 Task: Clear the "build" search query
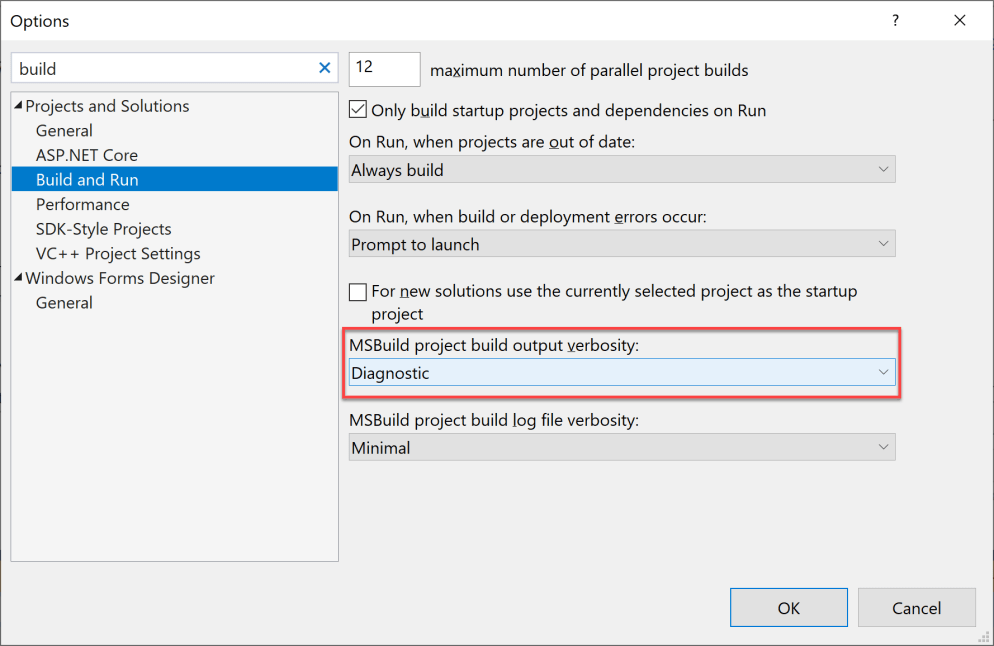(324, 68)
